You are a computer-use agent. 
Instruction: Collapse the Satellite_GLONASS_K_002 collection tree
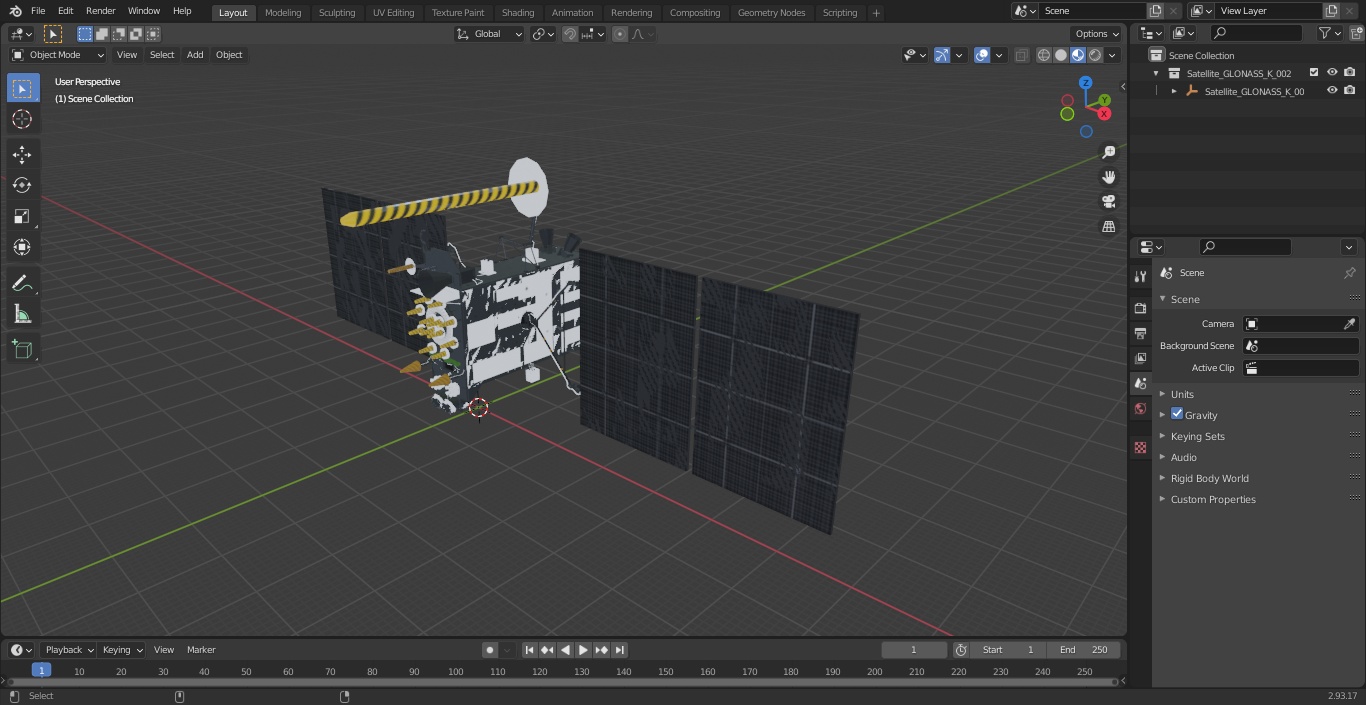(1156, 73)
